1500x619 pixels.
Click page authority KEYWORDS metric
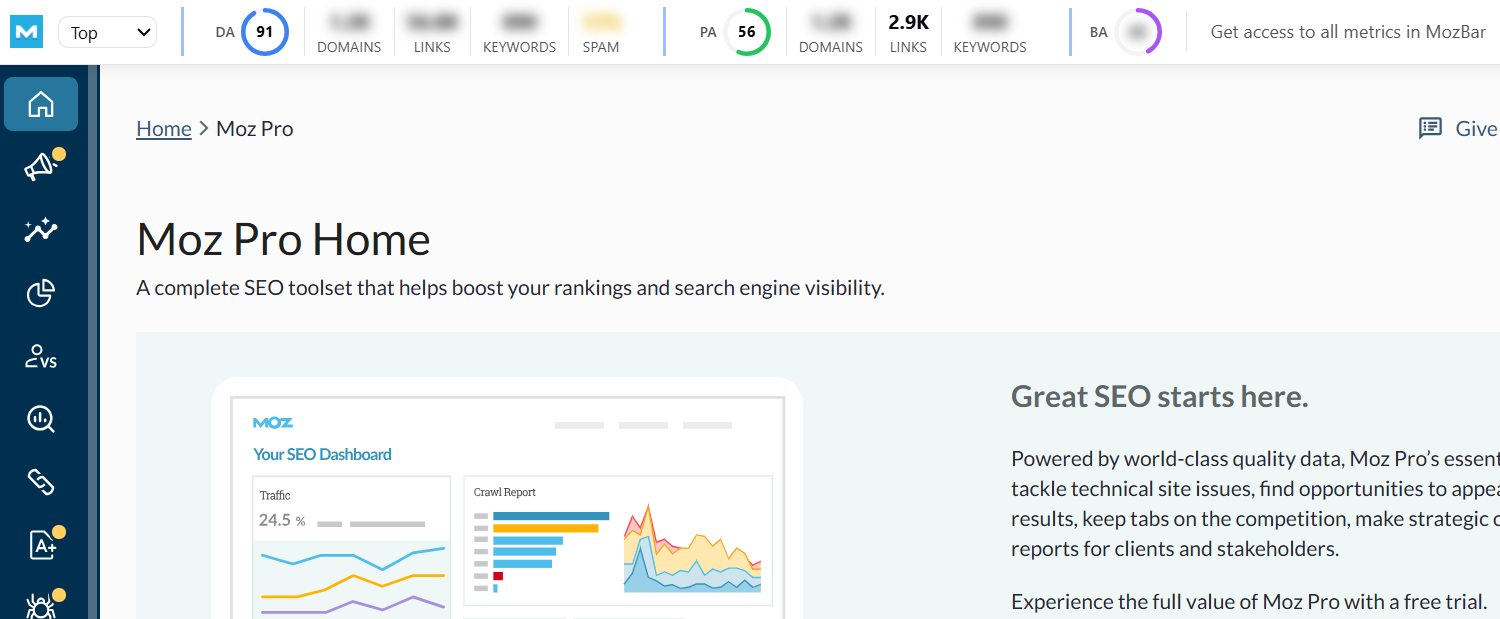coord(990,32)
